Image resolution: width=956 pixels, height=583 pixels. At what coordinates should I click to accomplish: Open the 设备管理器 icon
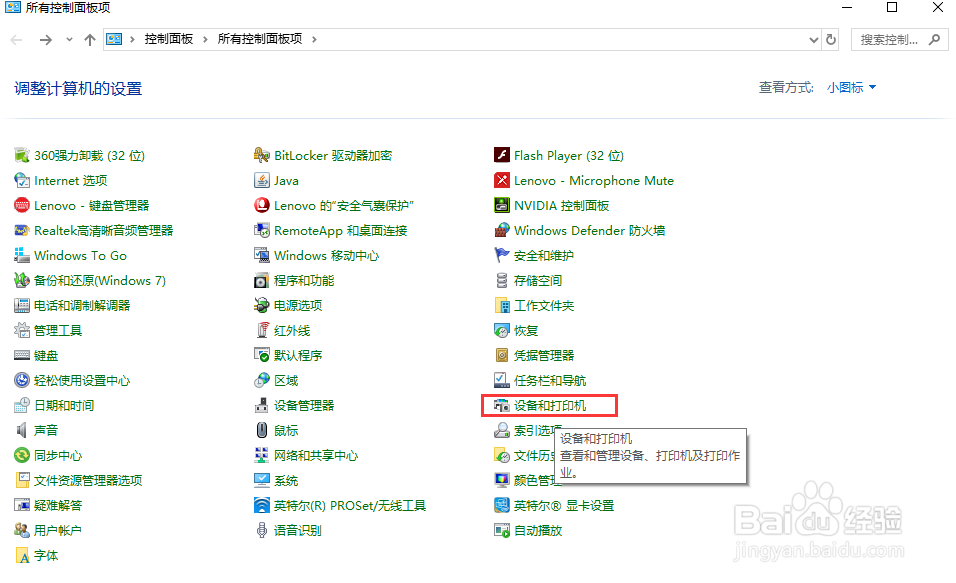coord(262,406)
